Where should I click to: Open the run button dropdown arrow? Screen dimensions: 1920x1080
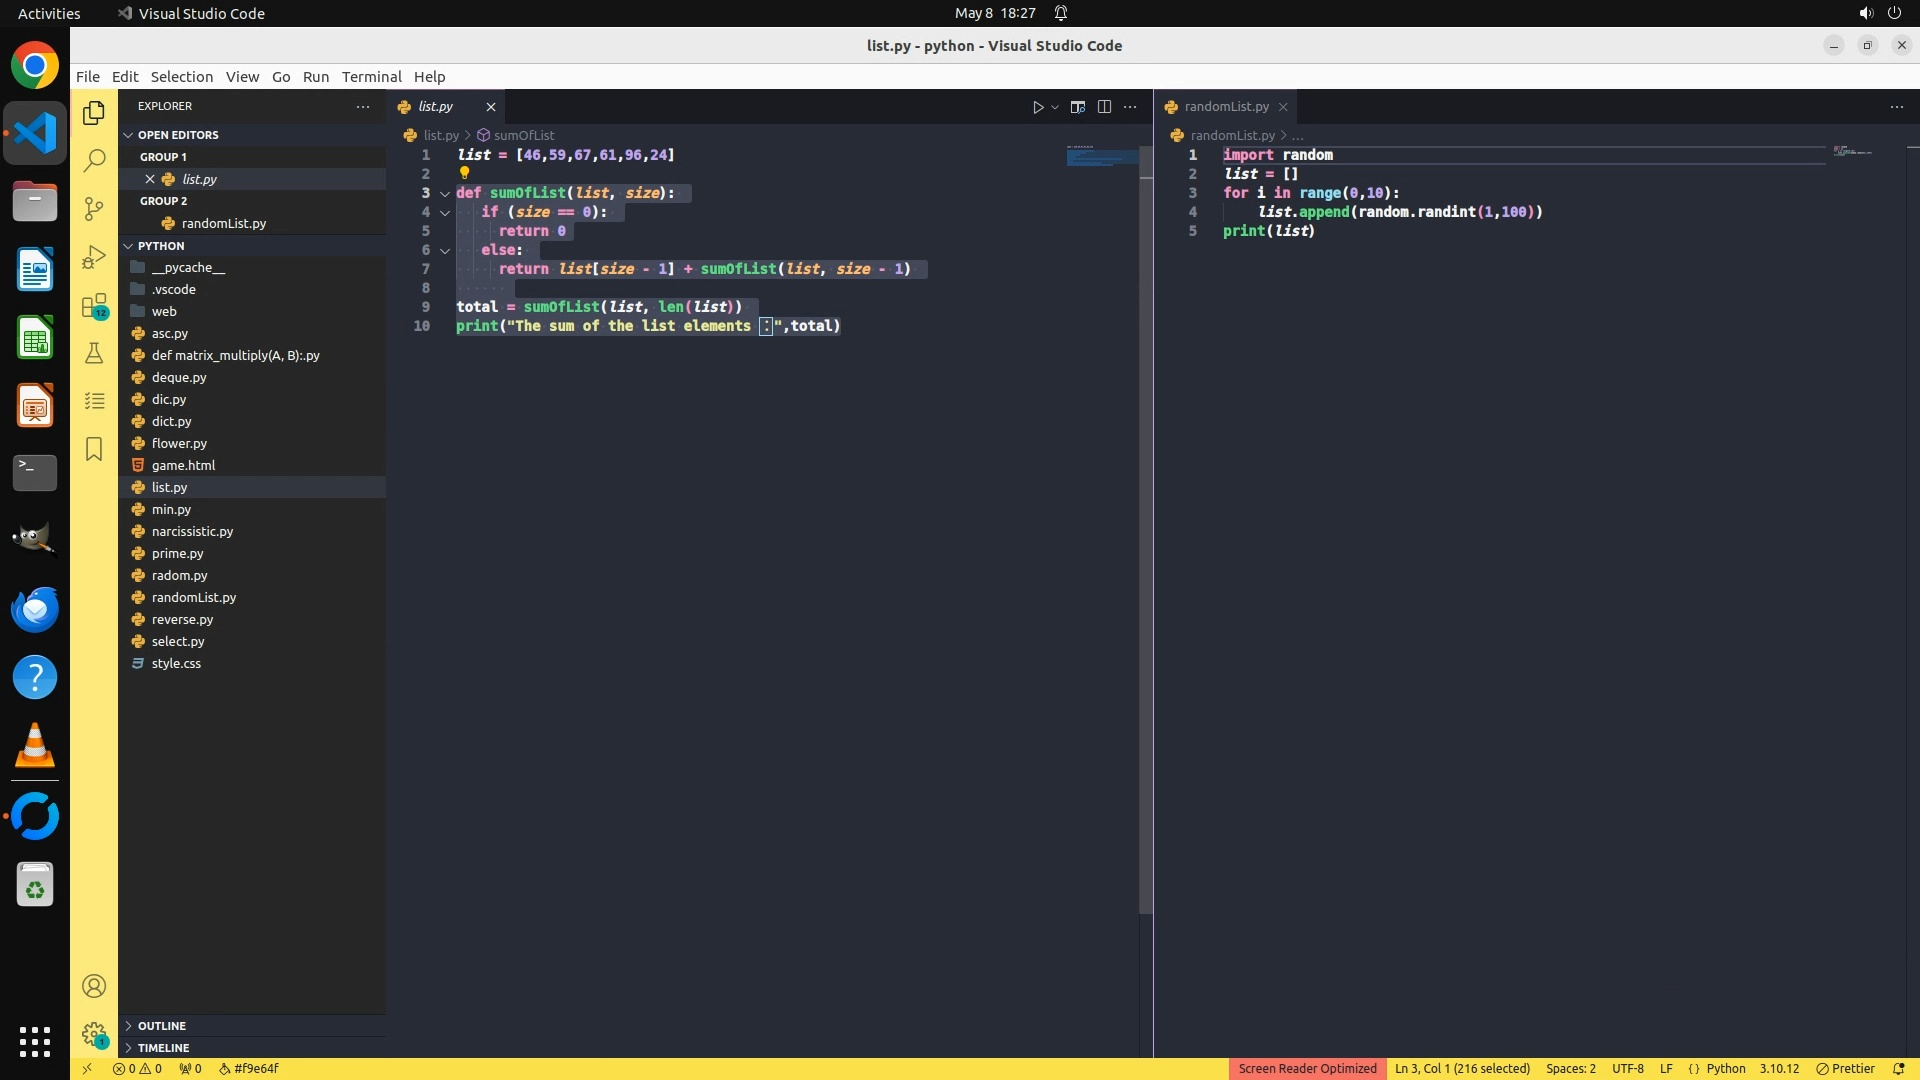(x=1055, y=107)
